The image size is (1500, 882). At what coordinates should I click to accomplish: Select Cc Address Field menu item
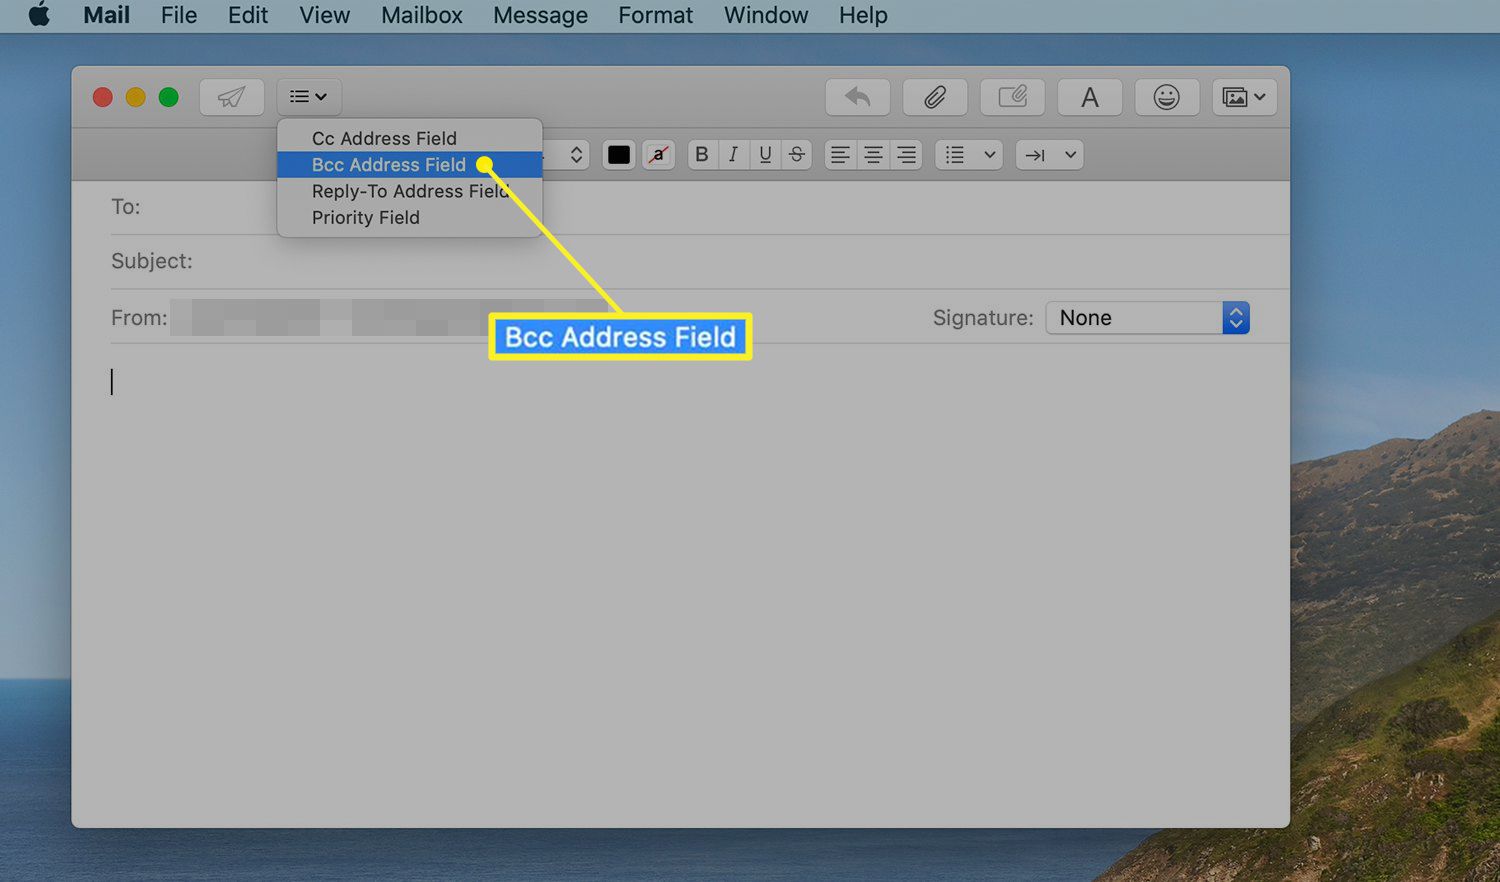click(x=410, y=138)
